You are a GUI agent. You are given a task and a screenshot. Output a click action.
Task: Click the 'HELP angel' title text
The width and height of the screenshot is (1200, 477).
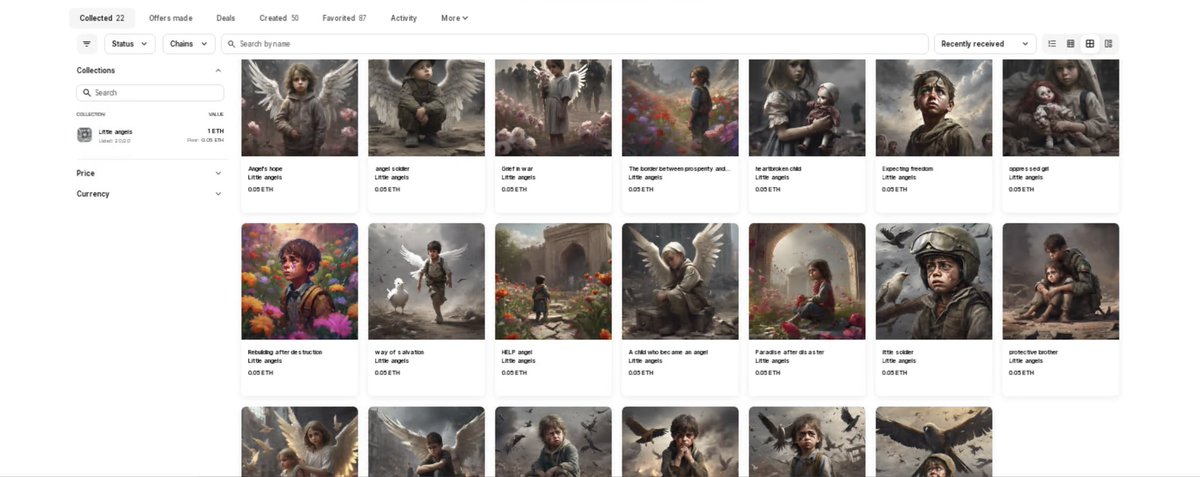point(516,352)
